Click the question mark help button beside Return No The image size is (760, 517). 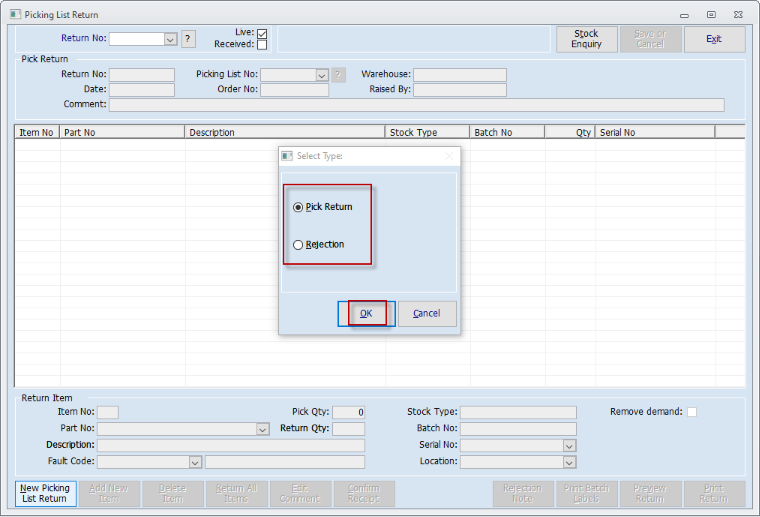coord(188,39)
